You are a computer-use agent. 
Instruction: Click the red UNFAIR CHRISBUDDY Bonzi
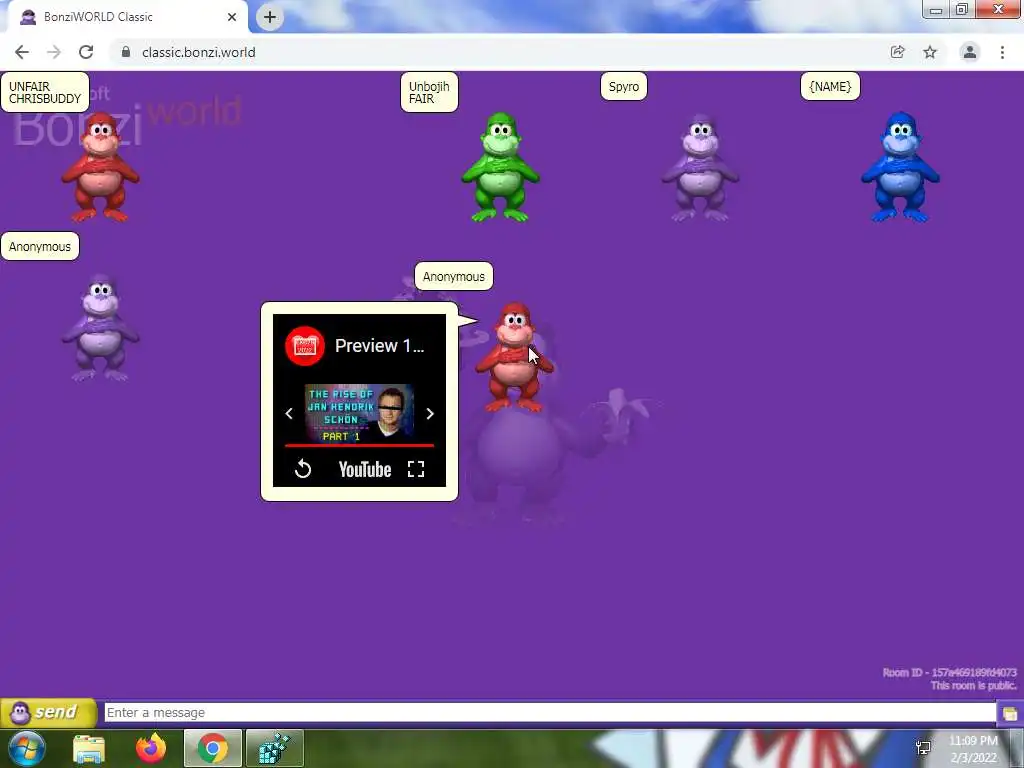coord(100,167)
